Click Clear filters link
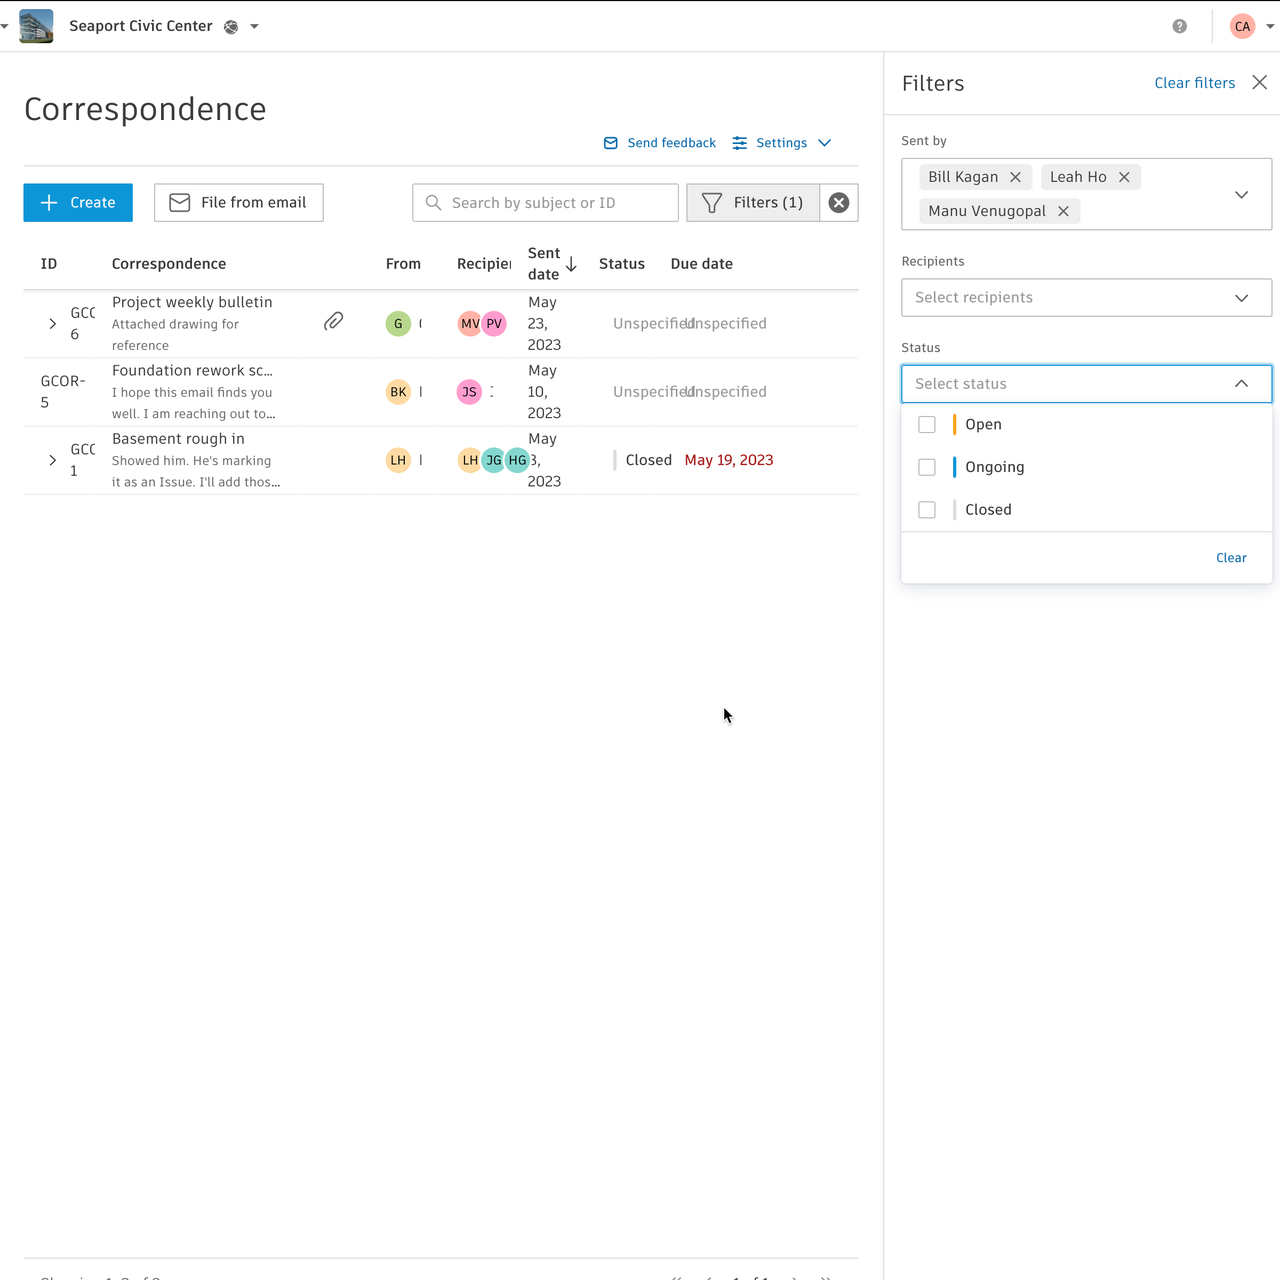This screenshot has height=1280, width=1280. 1195,83
